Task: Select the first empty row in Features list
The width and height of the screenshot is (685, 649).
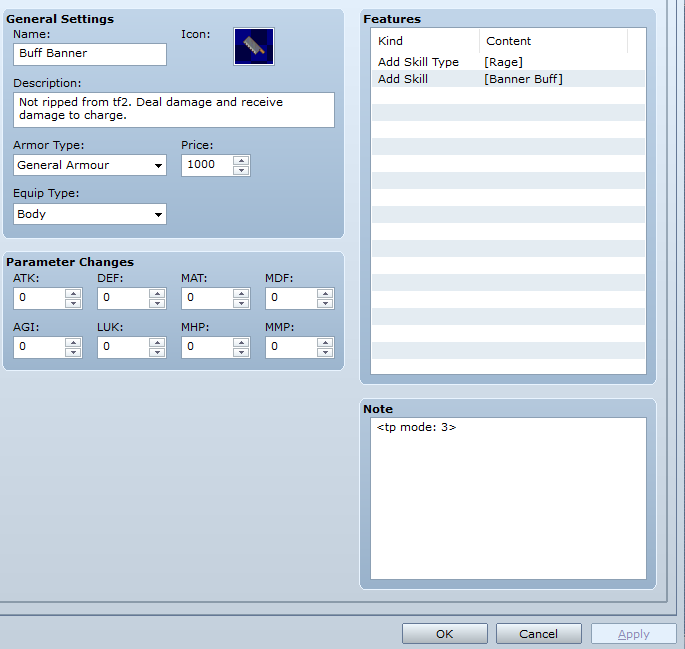Action: (509, 96)
